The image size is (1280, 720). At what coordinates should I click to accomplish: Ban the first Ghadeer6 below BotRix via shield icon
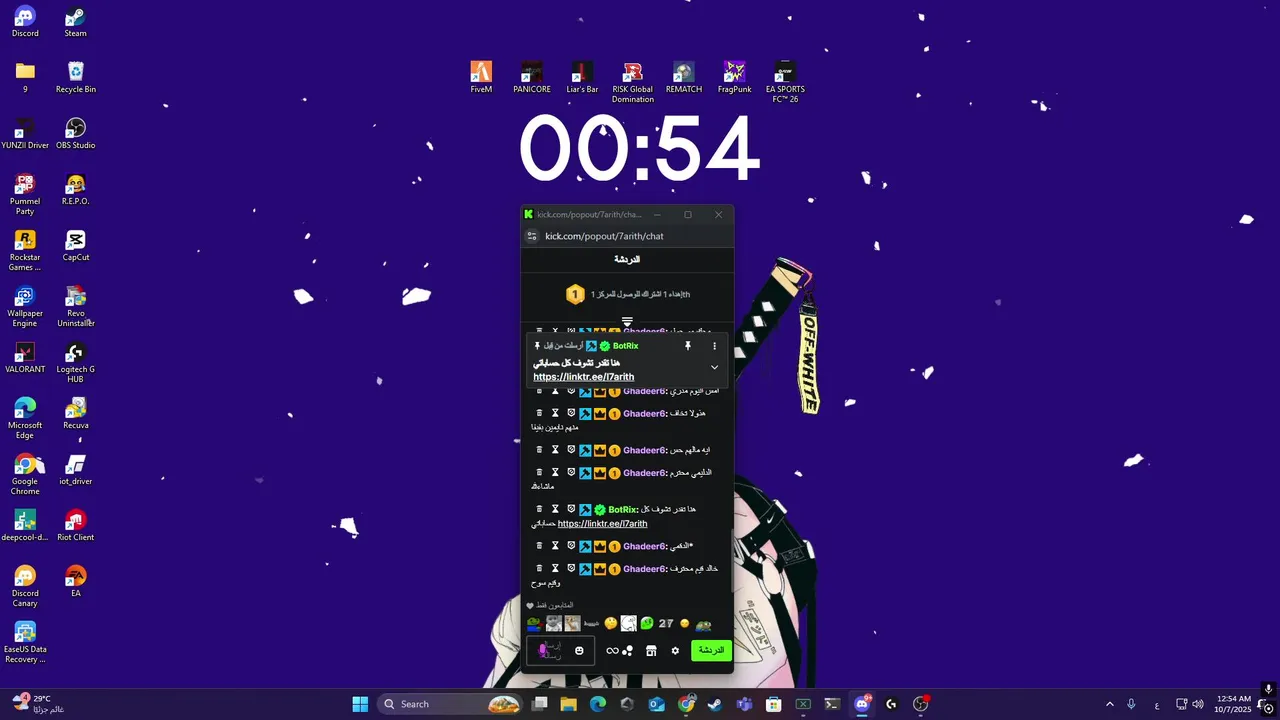coord(571,546)
